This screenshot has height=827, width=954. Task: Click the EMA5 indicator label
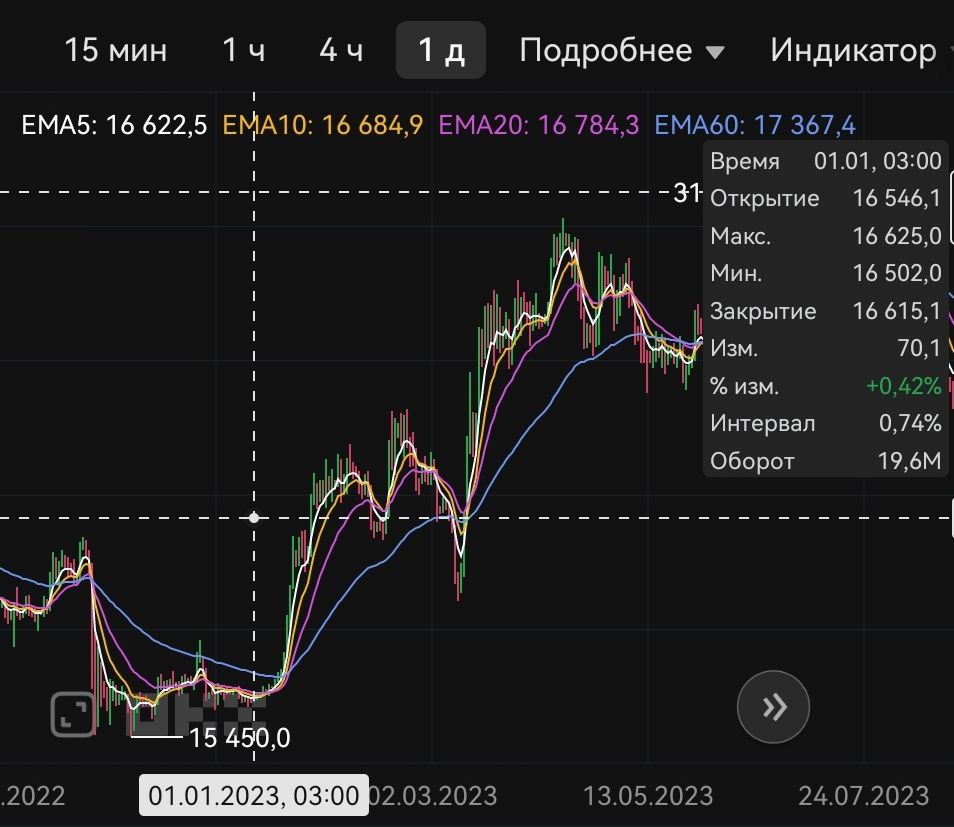point(114,125)
